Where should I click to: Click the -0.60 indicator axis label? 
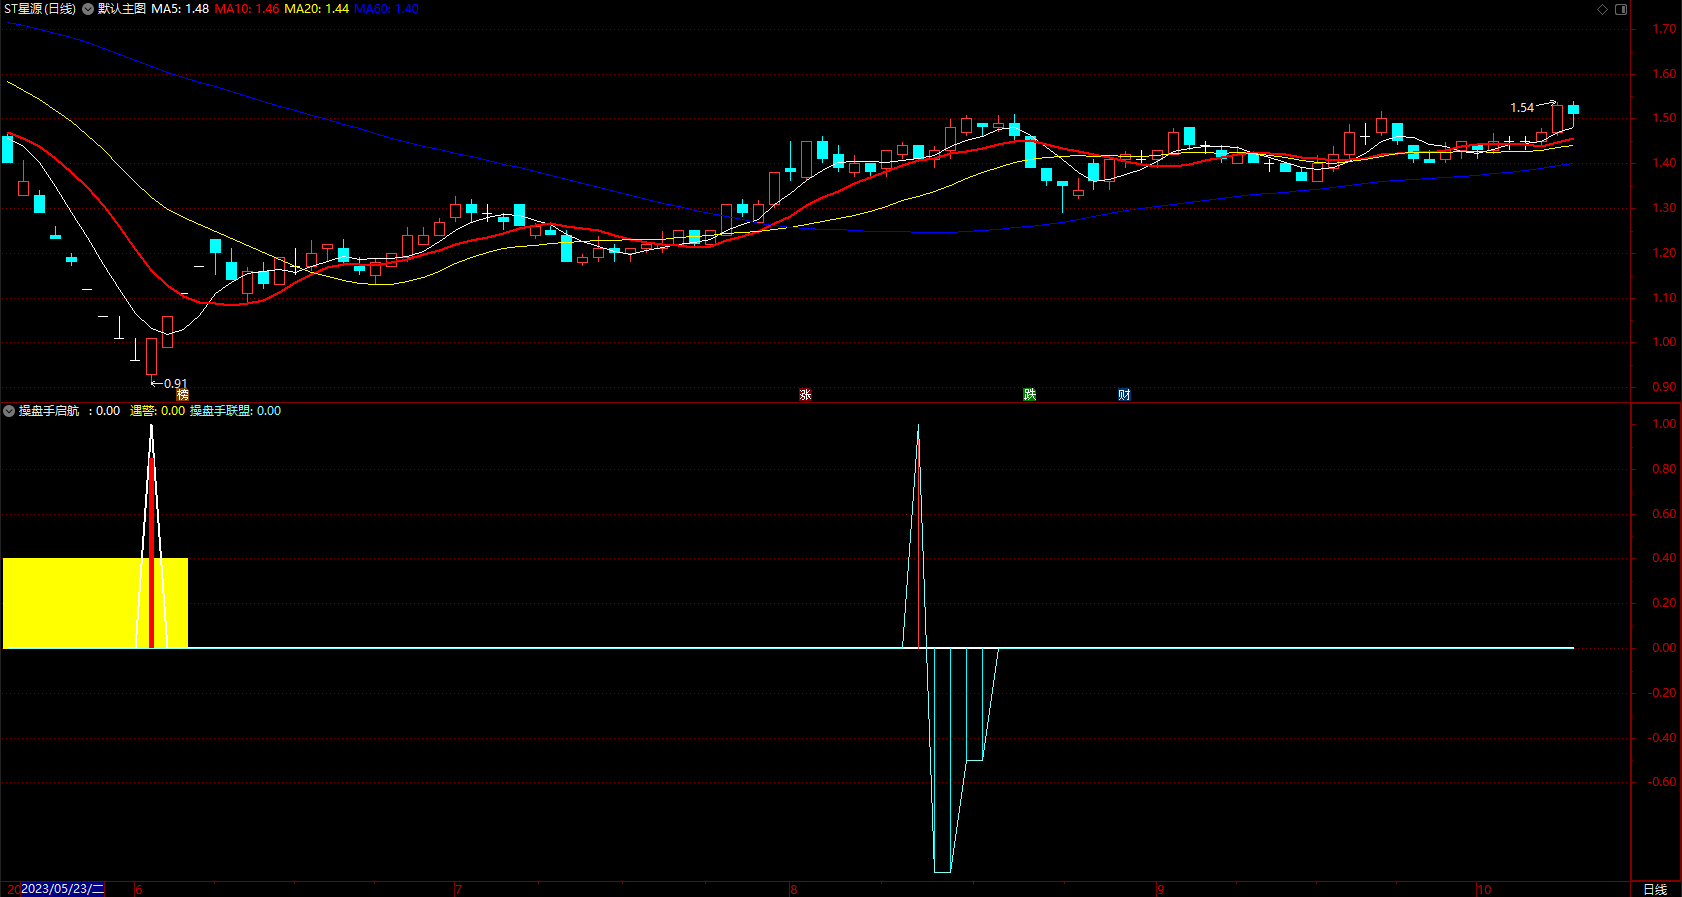pyautogui.click(x=1662, y=782)
